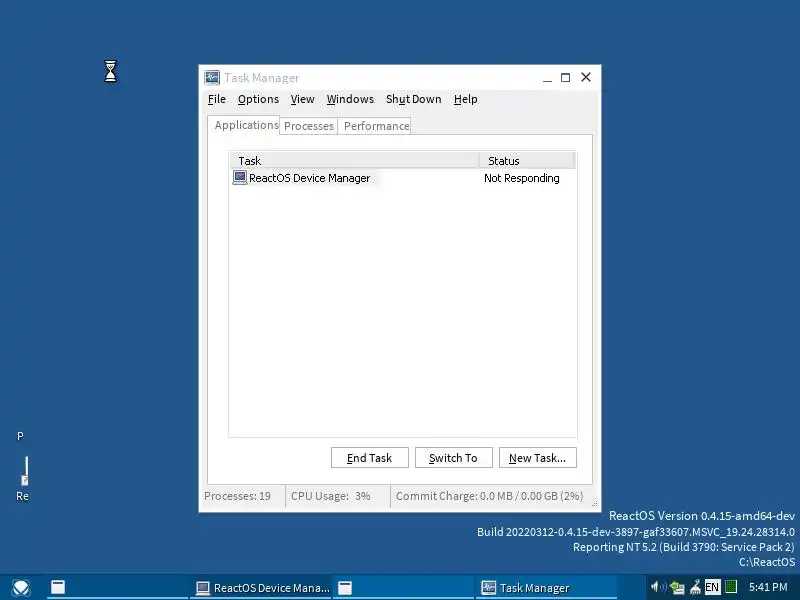Click the End Task button
800x600 pixels.
pos(369,458)
